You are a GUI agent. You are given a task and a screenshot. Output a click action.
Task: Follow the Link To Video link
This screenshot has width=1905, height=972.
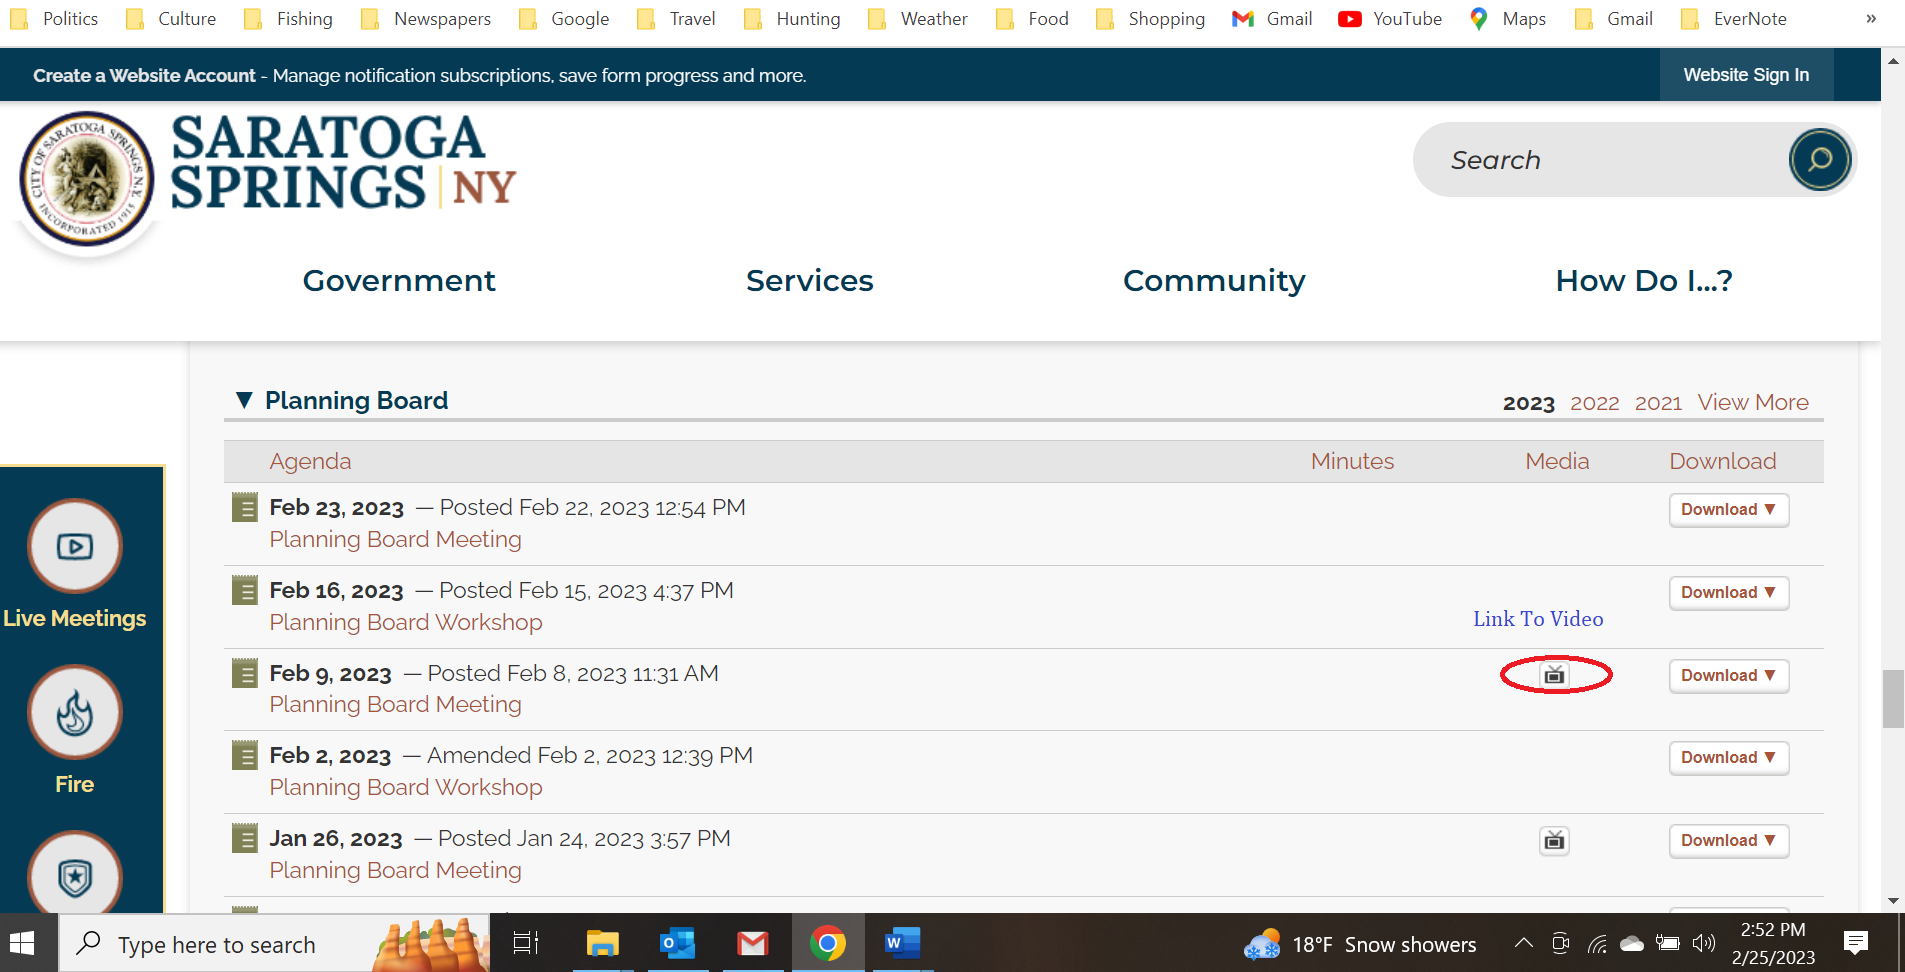coord(1537,619)
